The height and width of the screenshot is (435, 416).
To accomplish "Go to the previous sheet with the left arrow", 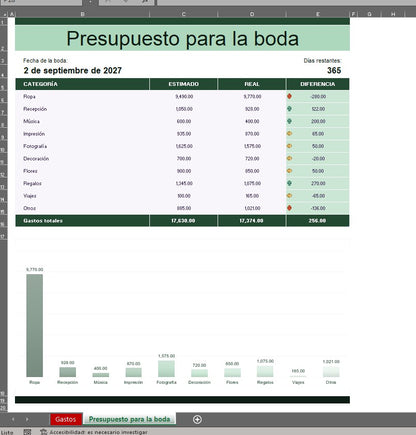I will [13, 419].
